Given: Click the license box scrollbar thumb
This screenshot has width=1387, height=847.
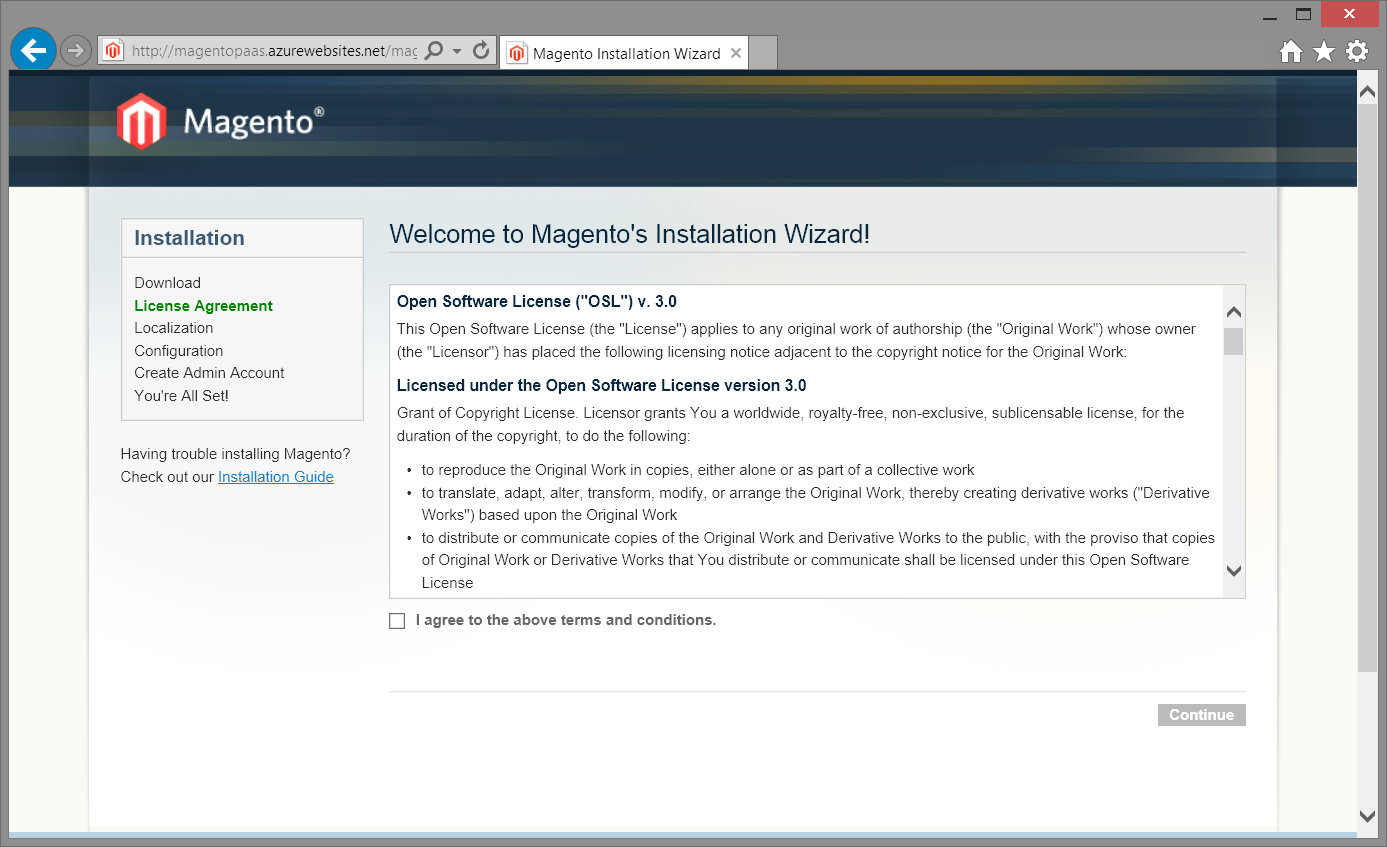Looking at the screenshot, I should point(1234,341).
